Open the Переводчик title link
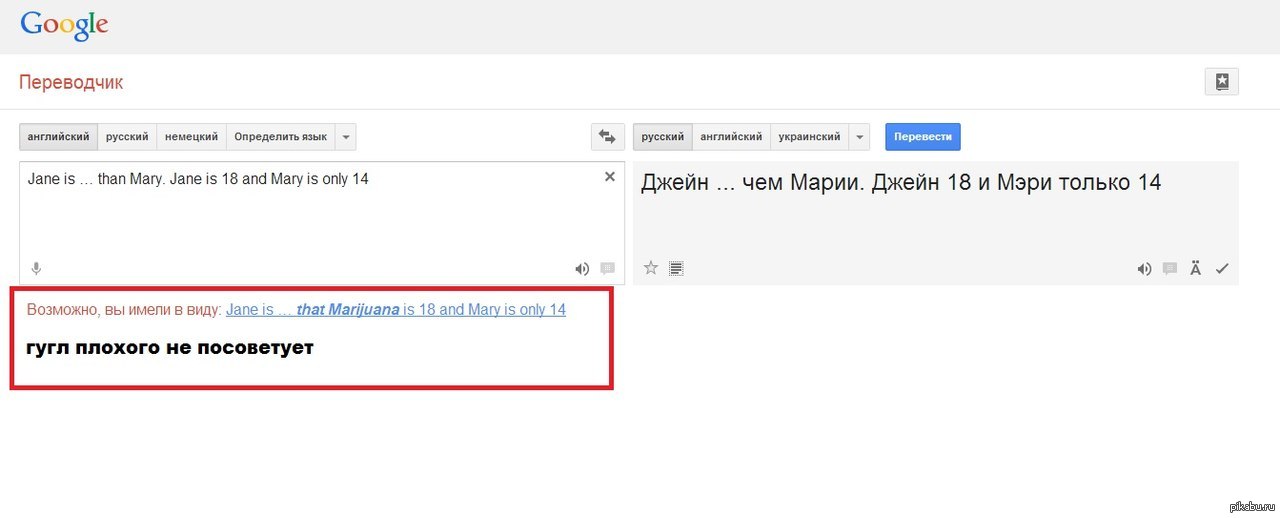 71,82
